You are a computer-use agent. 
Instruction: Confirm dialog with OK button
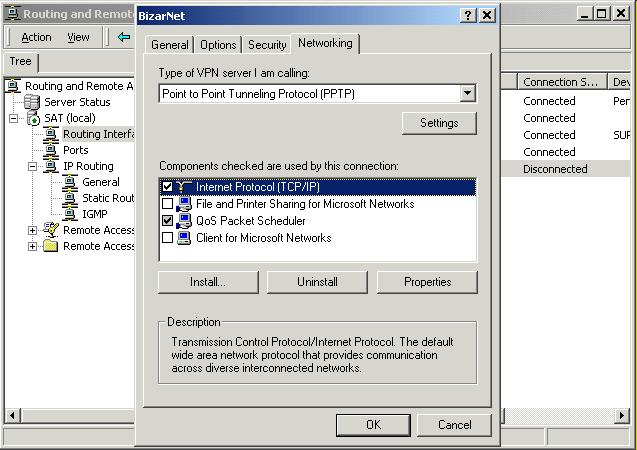click(x=373, y=425)
